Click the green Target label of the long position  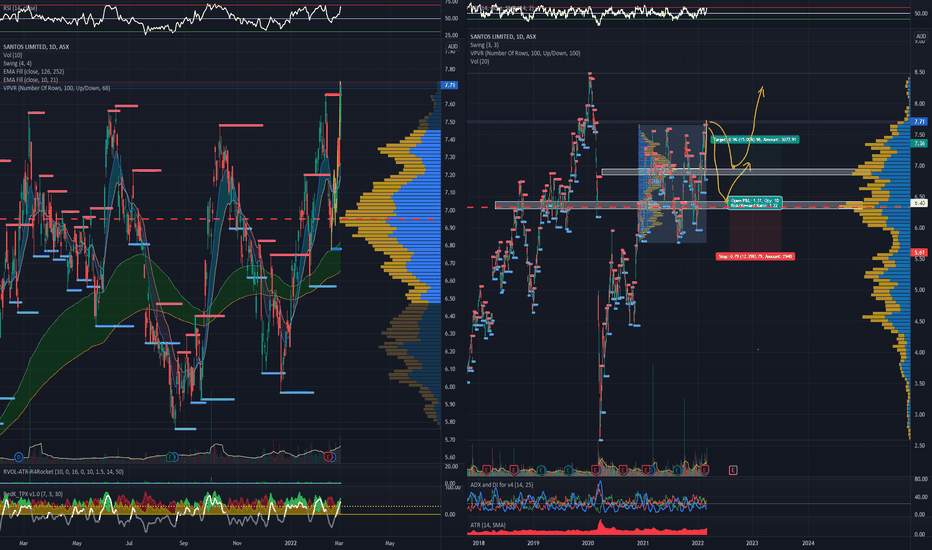coord(755,140)
